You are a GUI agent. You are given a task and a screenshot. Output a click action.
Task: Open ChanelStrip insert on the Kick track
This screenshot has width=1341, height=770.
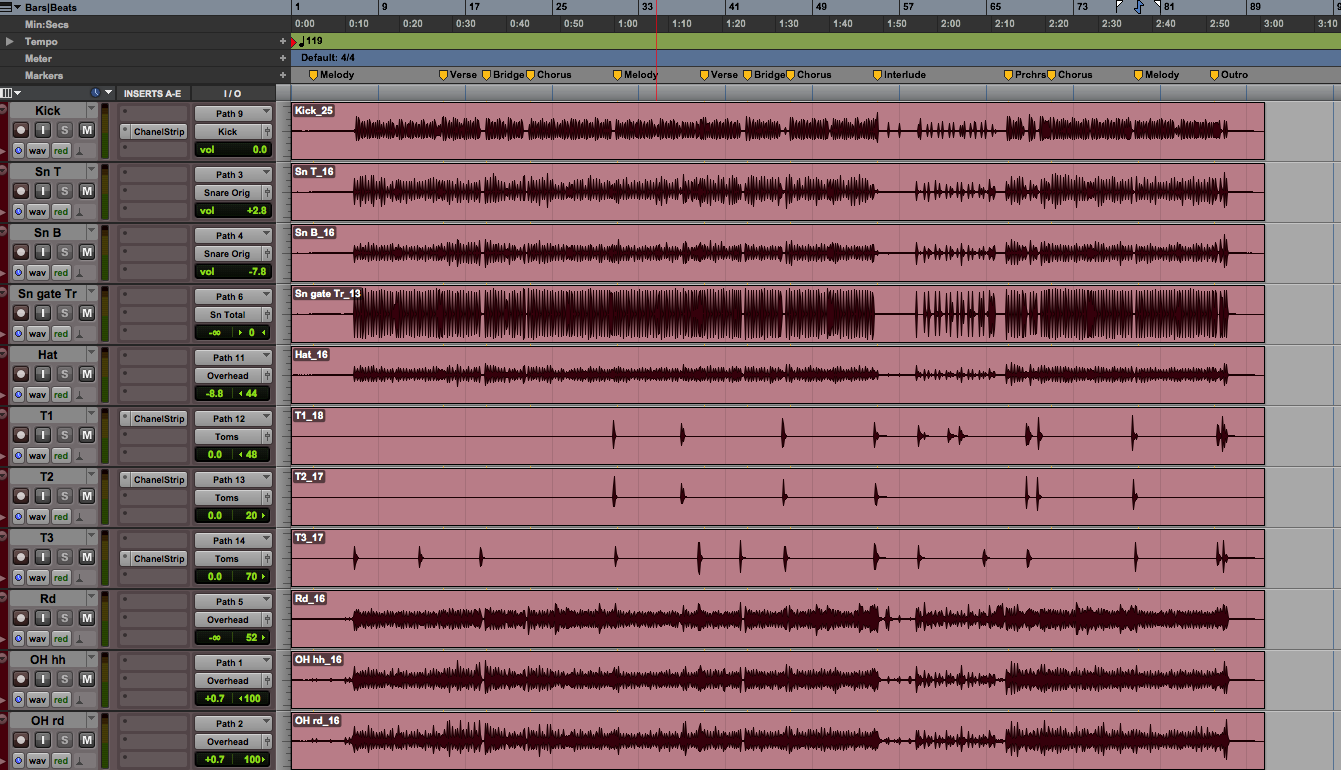[159, 132]
